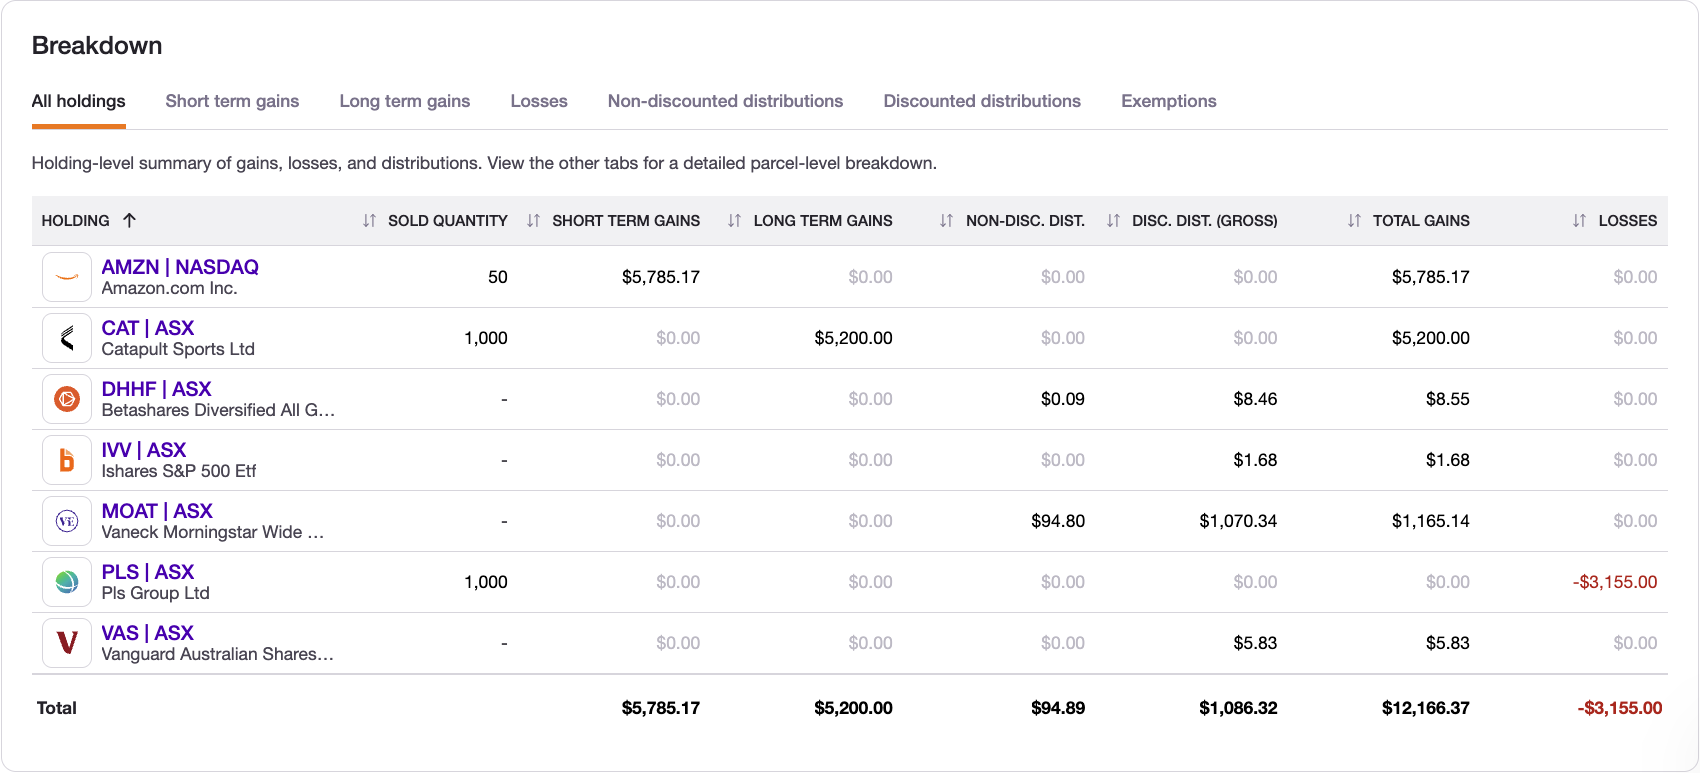
Task: Click the DISC. DIST. (GROSS) column header
Action: click(1205, 221)
